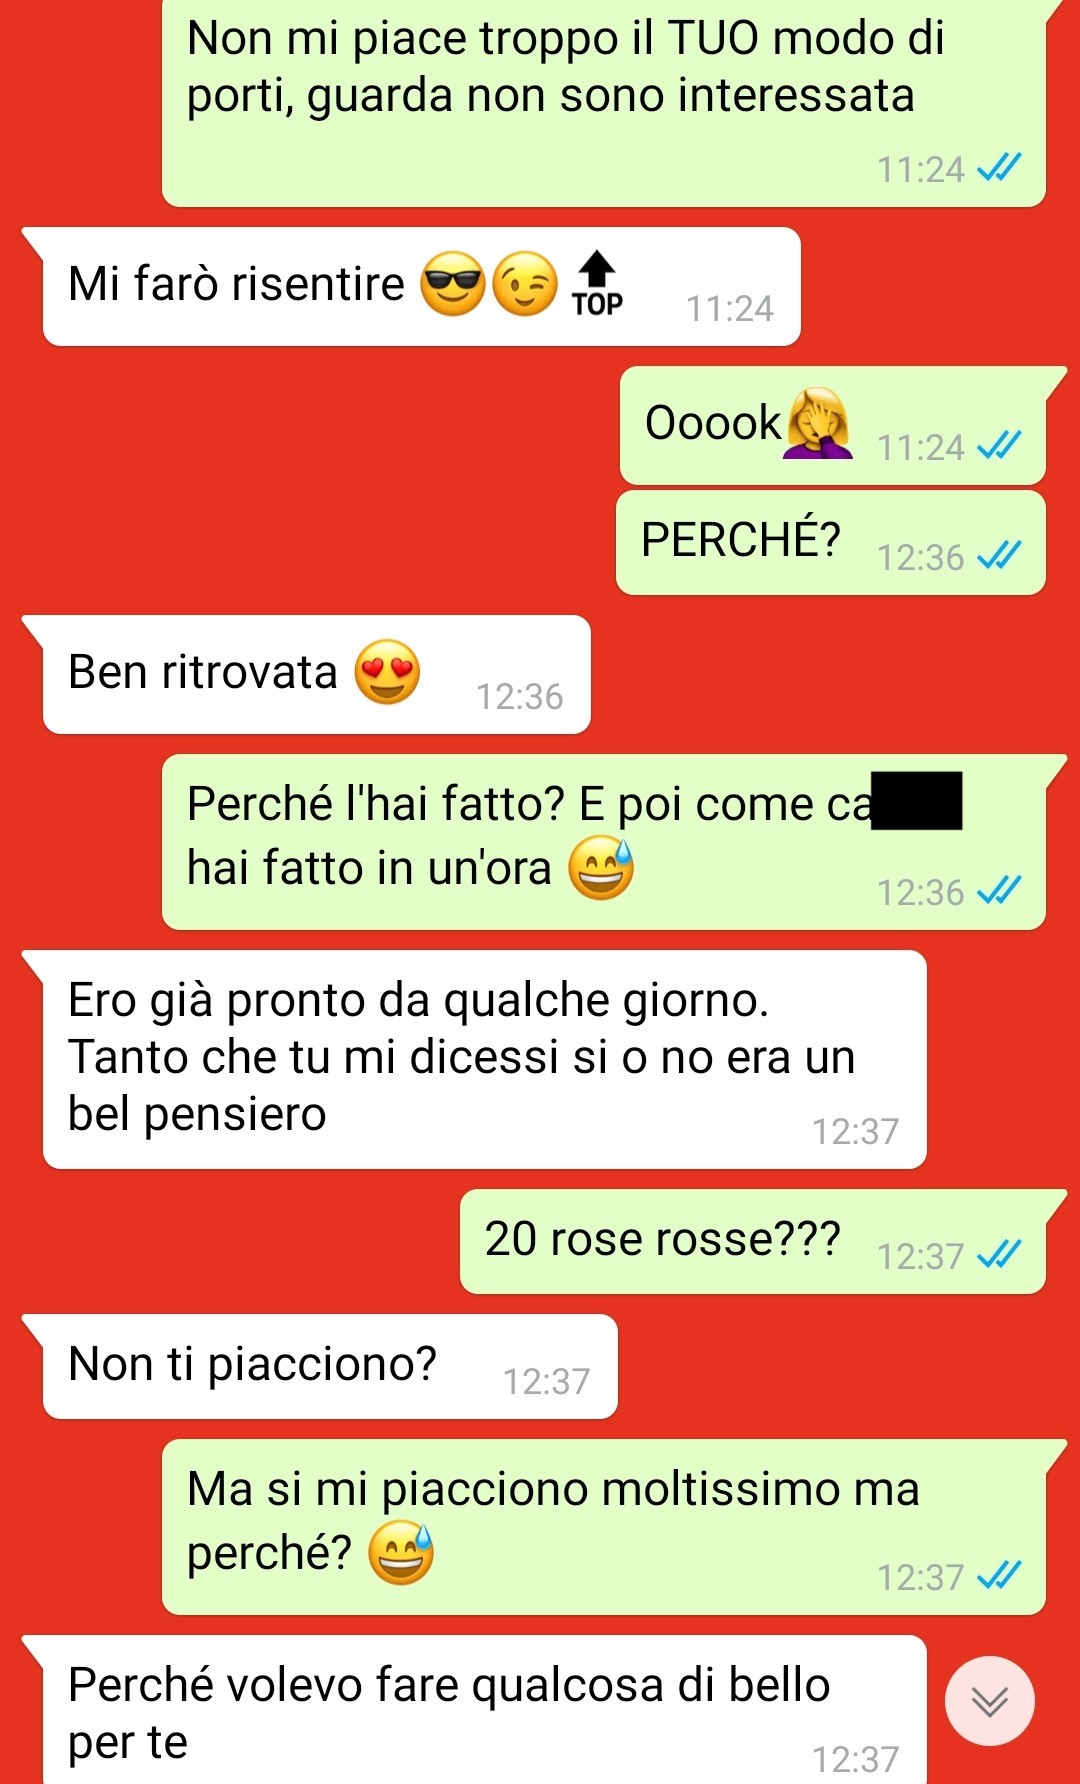The image size is (1080, 1784).
Task: Click the read ticks on '20 rose rosse???'
Action: coord(999,1253)
